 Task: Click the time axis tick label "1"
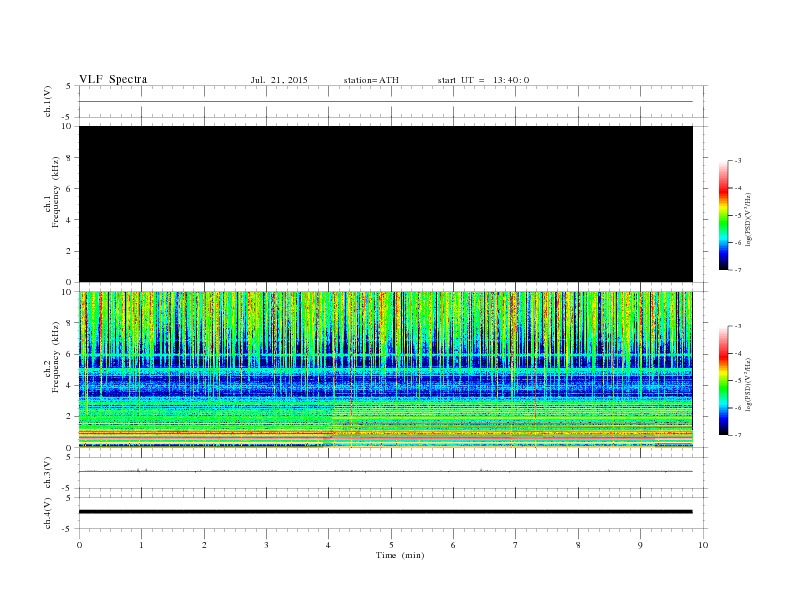141,545
